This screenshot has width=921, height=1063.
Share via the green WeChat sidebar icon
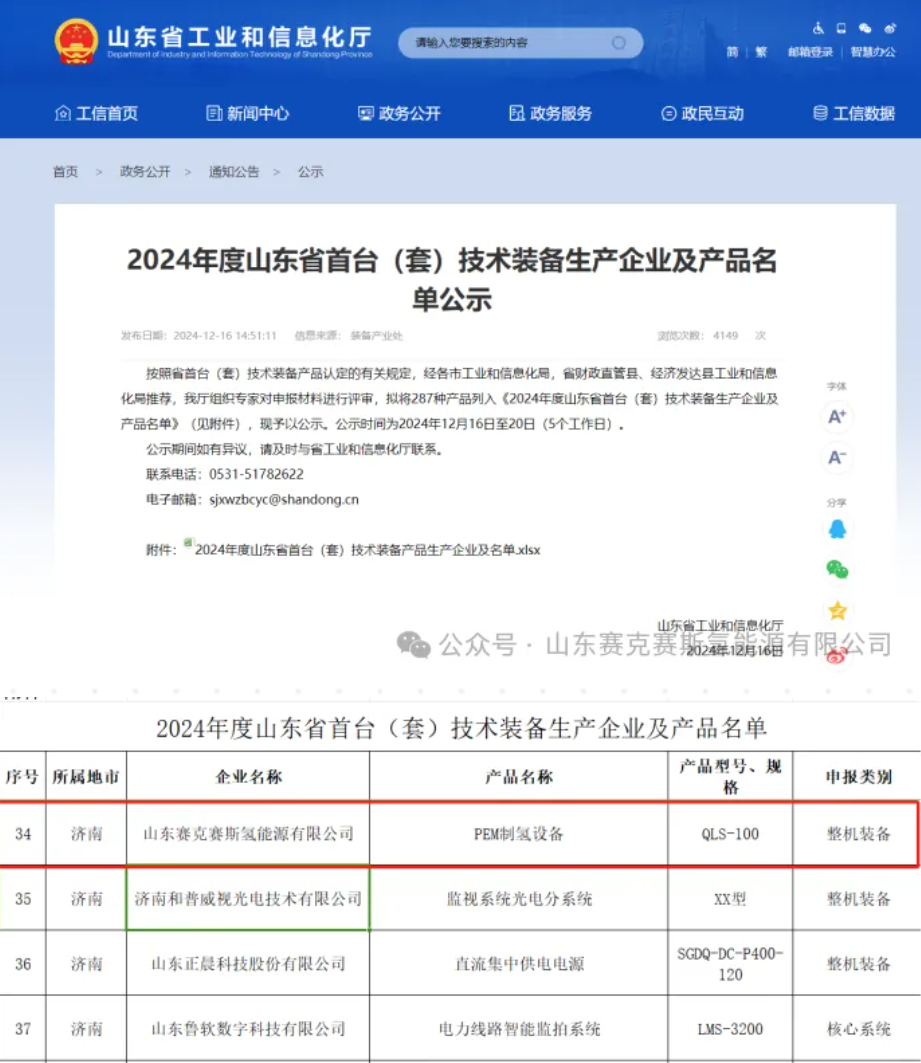(x=837, y=569)
